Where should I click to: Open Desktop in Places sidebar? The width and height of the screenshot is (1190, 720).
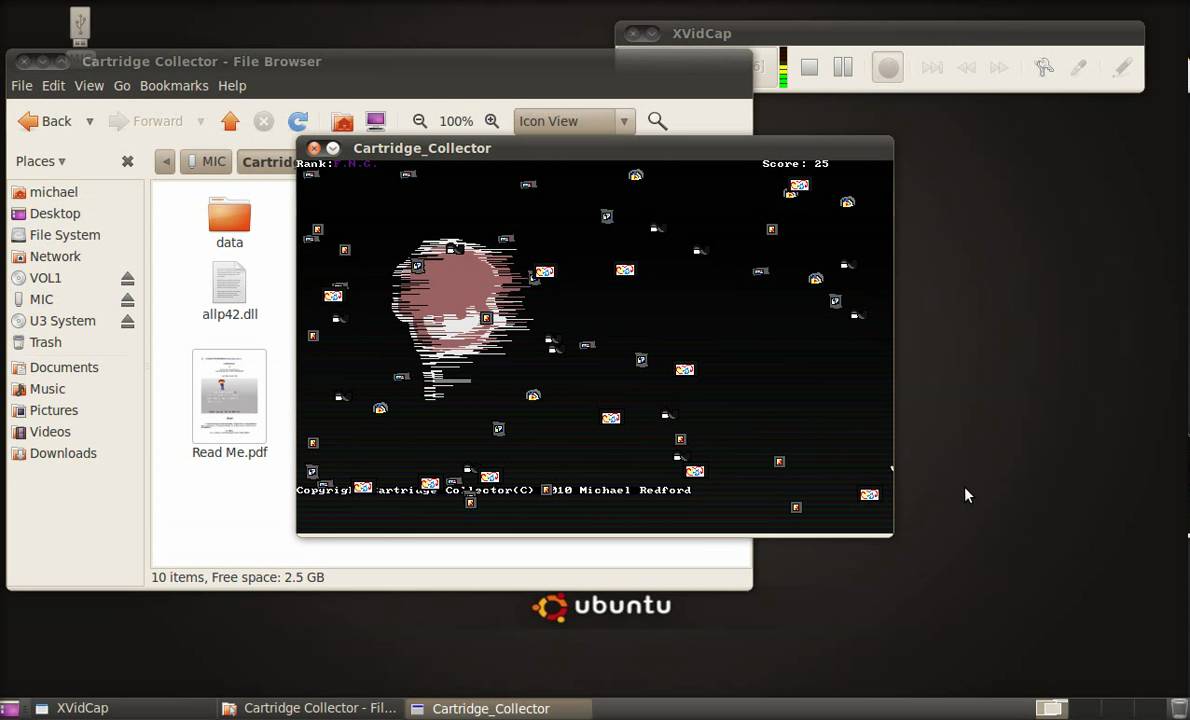47,214
